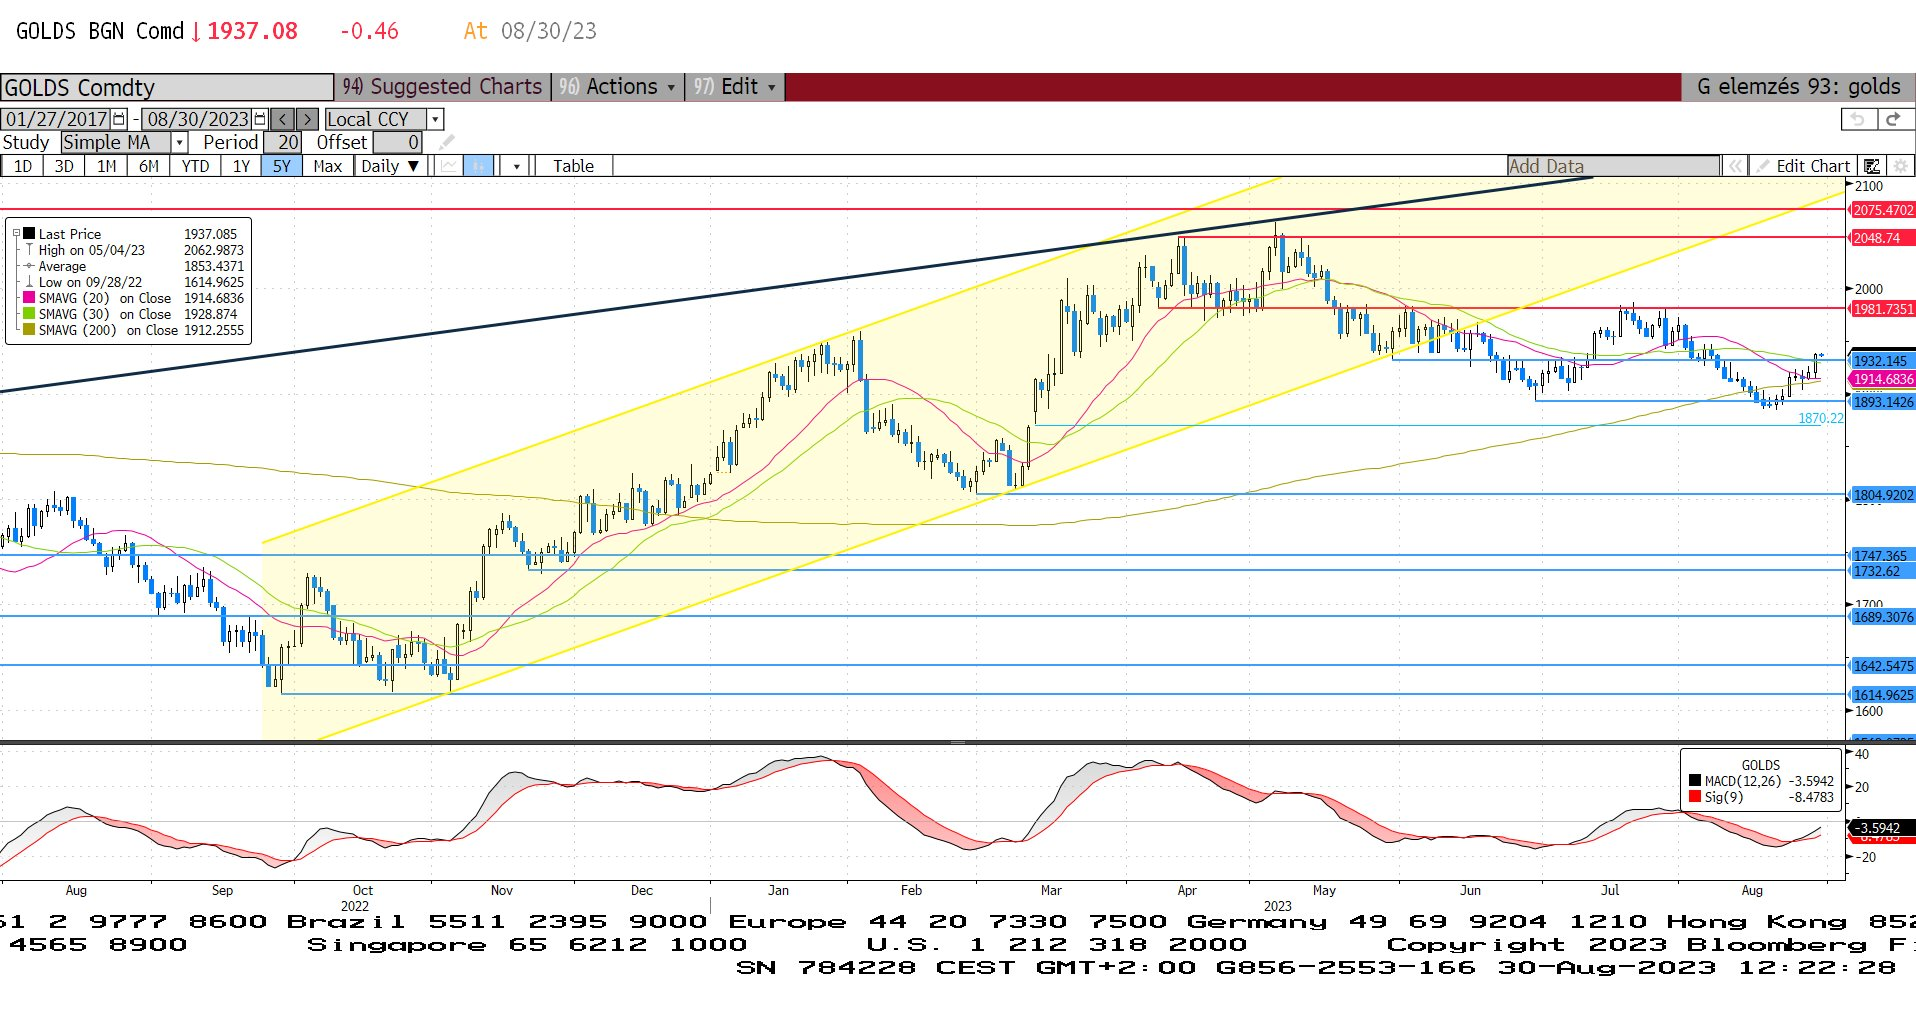Viewport: 1916px width, 1023px height.
Task: Select the 1Y time range
Action: click(241, 166)
